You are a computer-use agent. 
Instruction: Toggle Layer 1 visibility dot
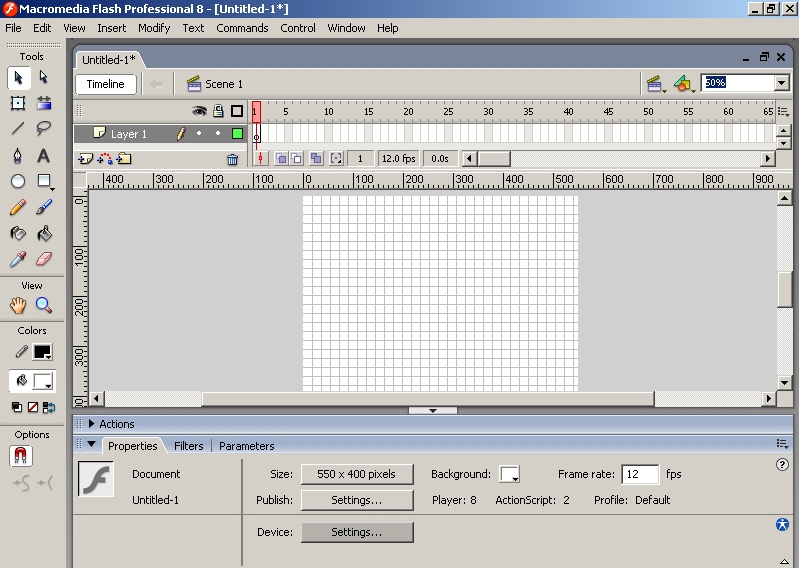[199, 133]
